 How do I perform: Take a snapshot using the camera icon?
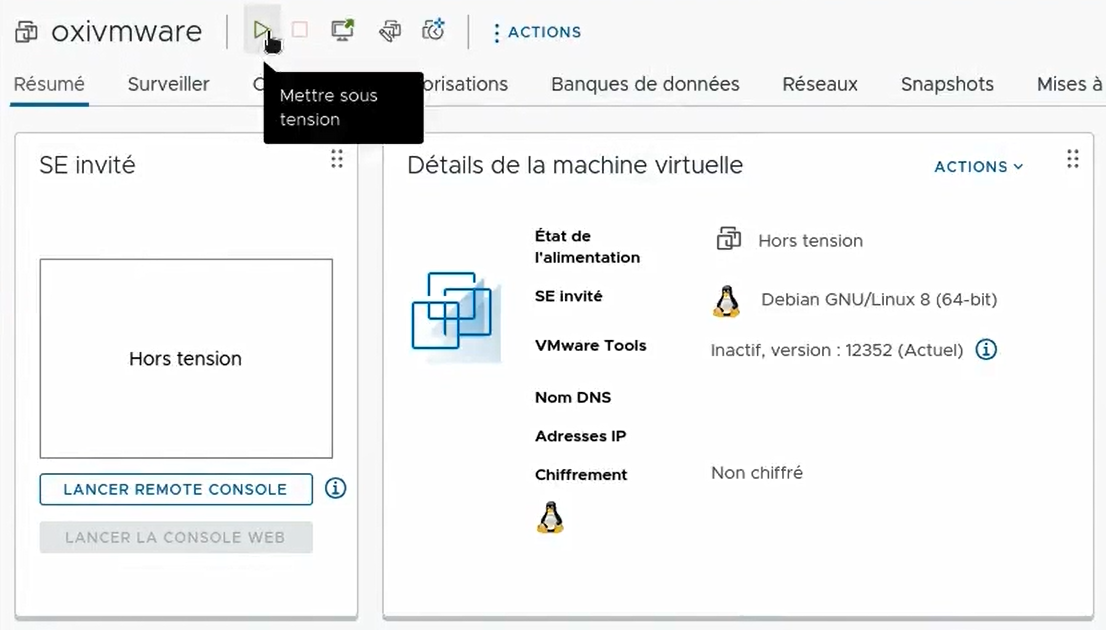point(433,30)
